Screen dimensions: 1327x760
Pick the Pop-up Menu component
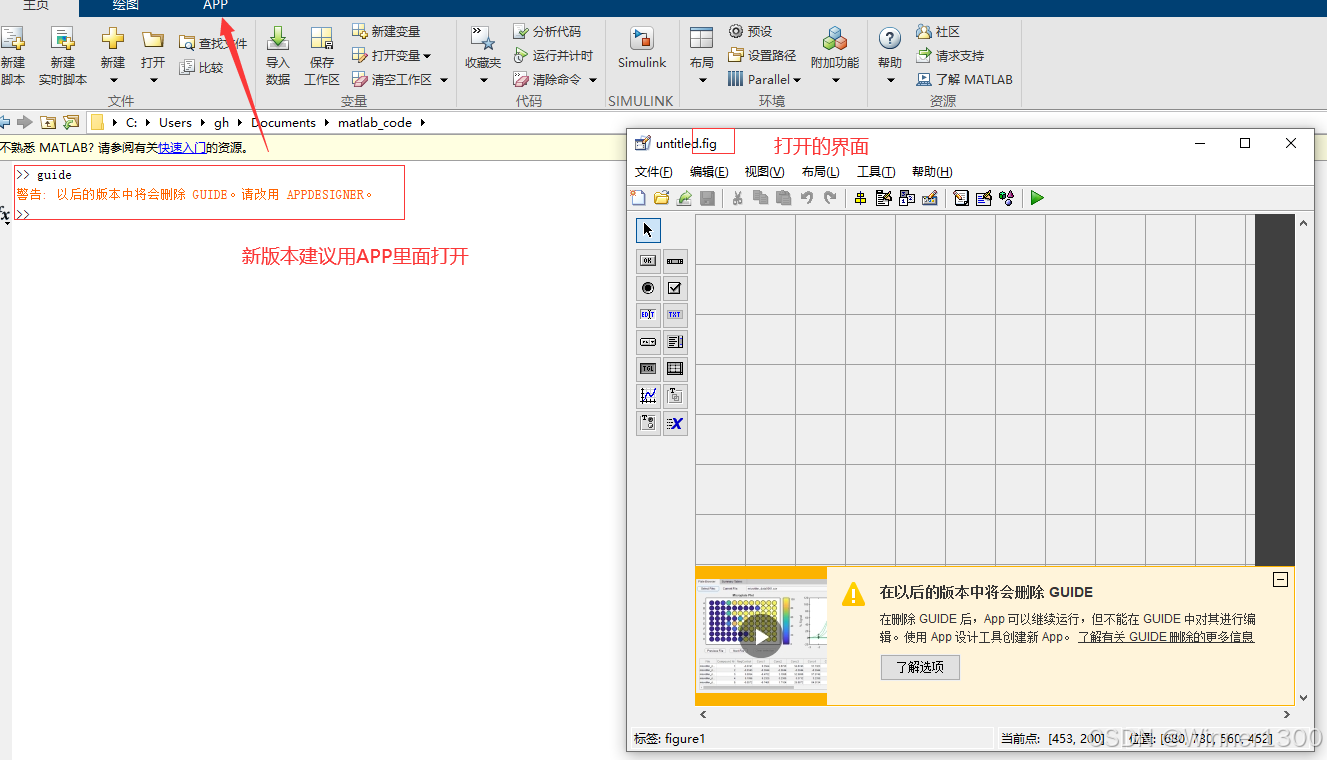(648, 342)
